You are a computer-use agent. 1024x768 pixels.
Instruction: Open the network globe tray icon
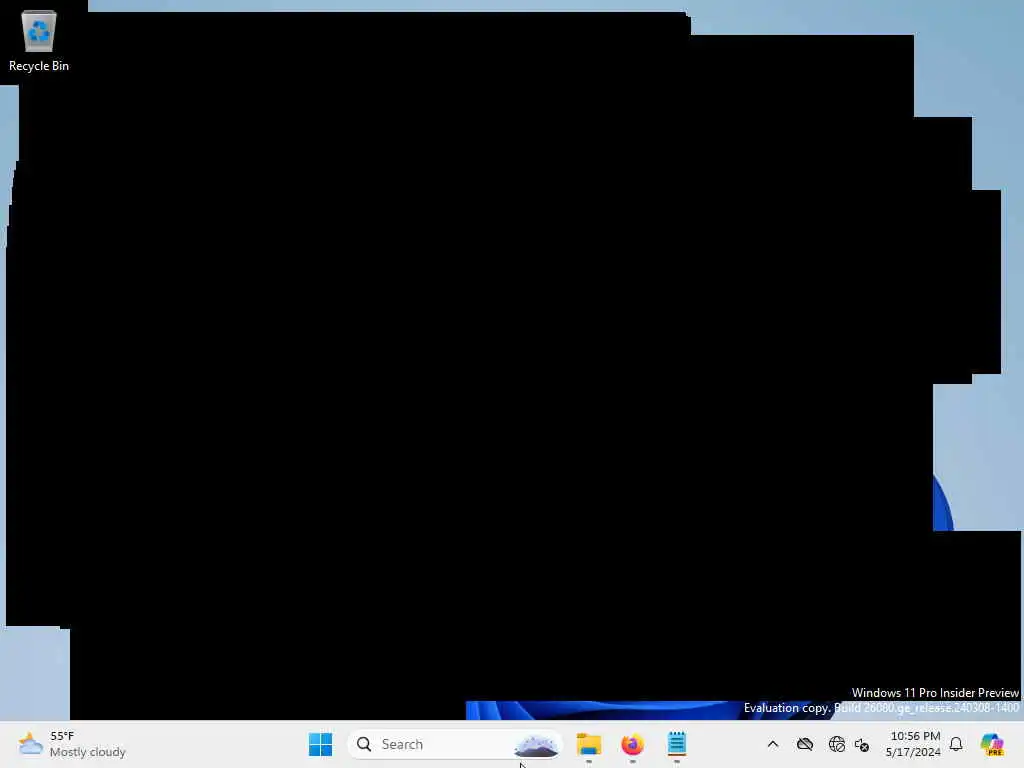pos(836,744)
